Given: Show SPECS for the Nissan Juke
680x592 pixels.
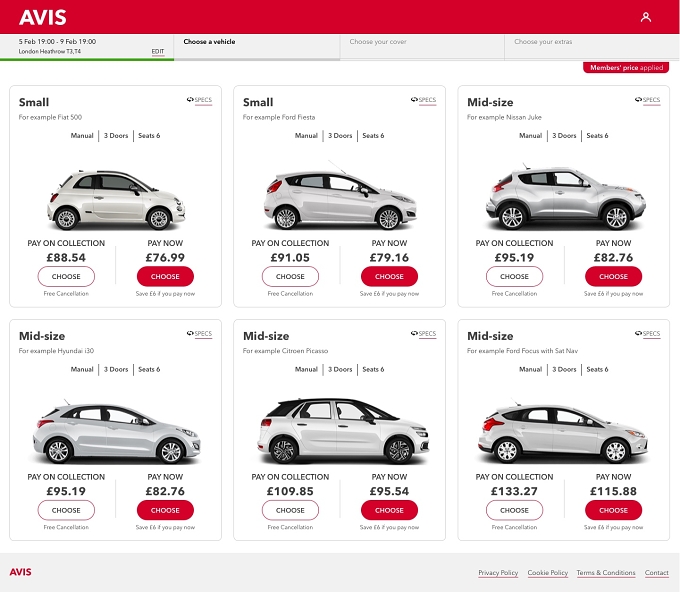Looking at the screenshot, I should click(x=647, y=100).
